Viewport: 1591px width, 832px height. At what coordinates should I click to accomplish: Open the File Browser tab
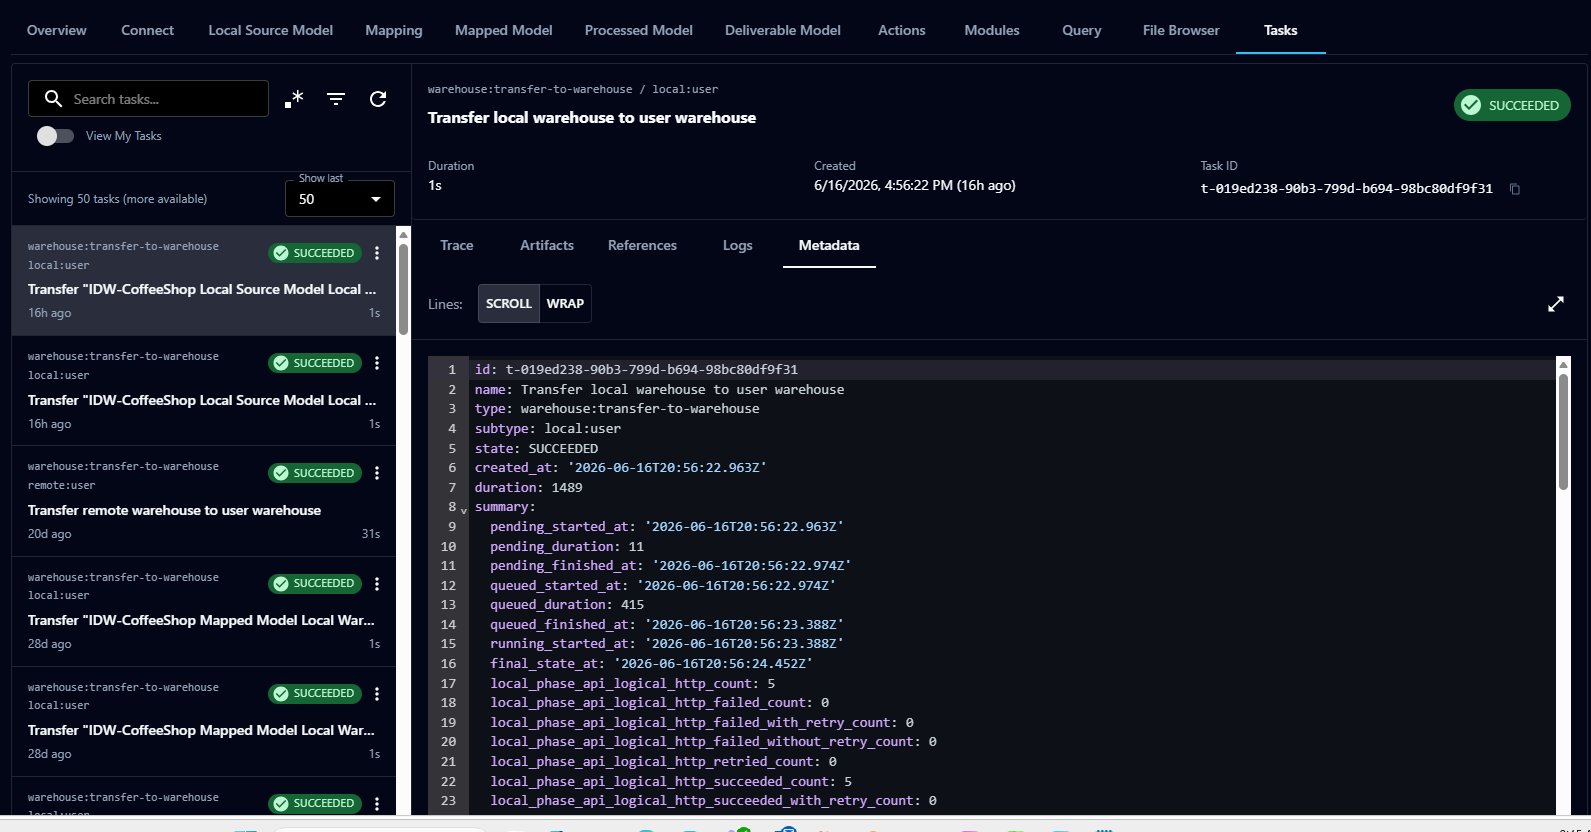point(1181,30)
